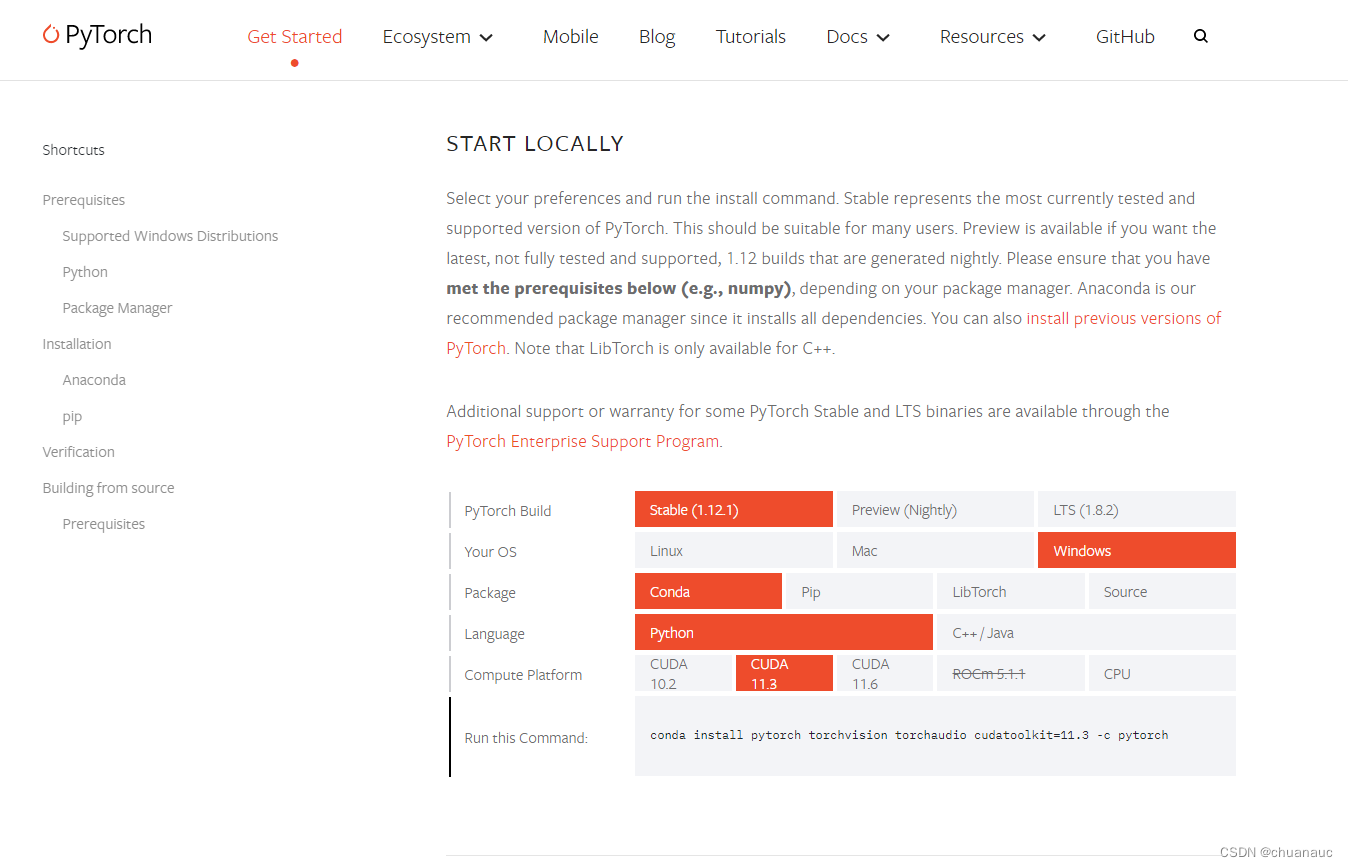Click the PyTorch flame logo
The width and height of the screenshot is (1348, 867).
pyautogui.click(x=52, y=35)
